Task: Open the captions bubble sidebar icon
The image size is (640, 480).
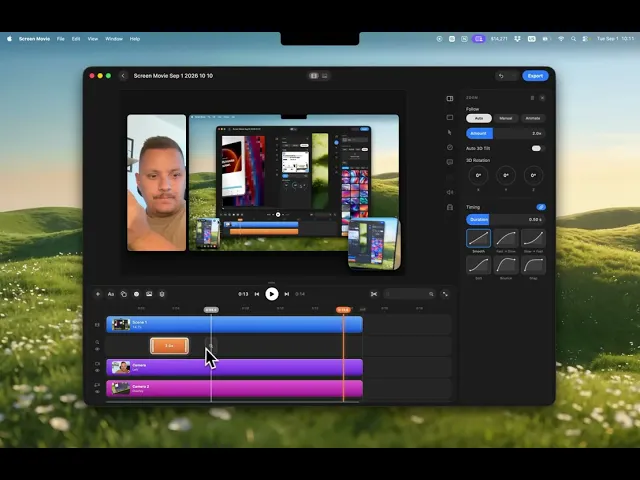Action: [x=450, y=162]
